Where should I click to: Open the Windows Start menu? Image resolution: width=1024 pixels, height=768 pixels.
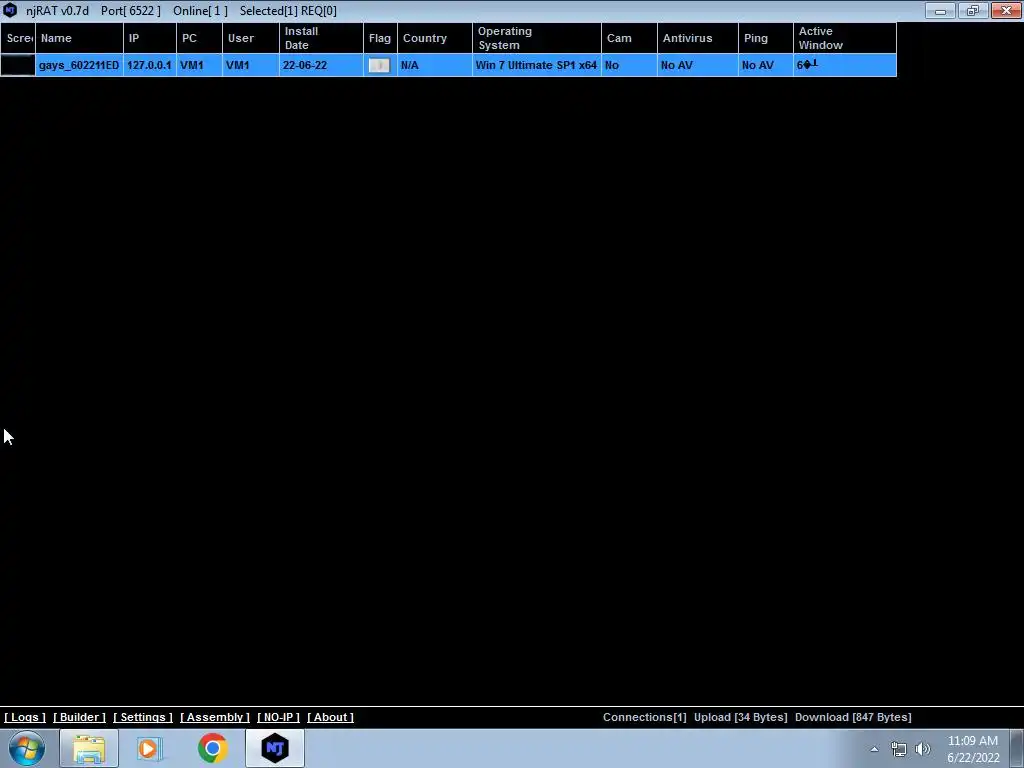[27, 748]
